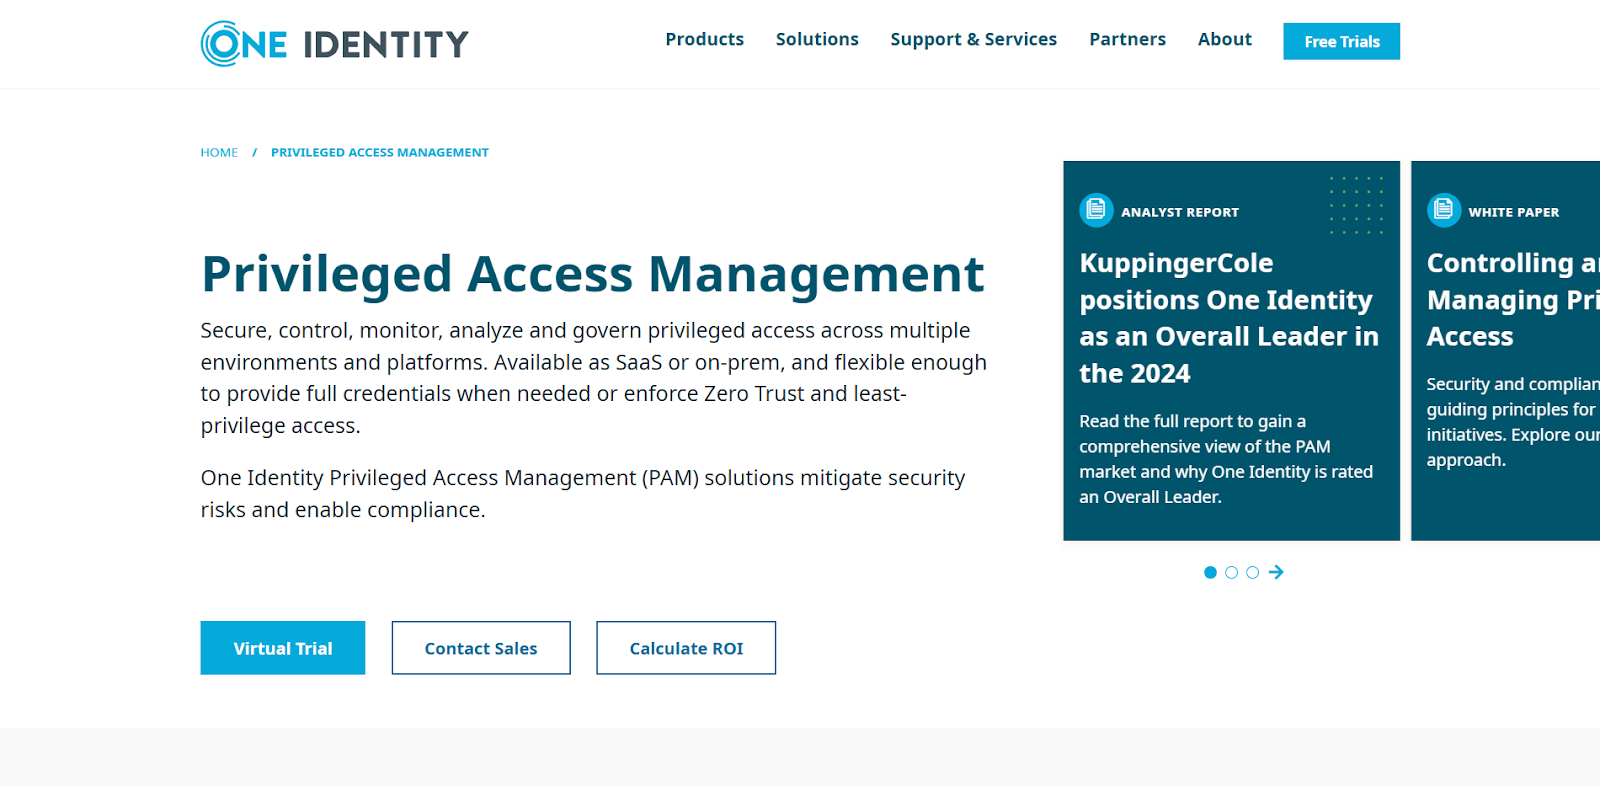Expand the Solutions navigation menu
The image size is (1600, 786).
[x=817, y=39]
